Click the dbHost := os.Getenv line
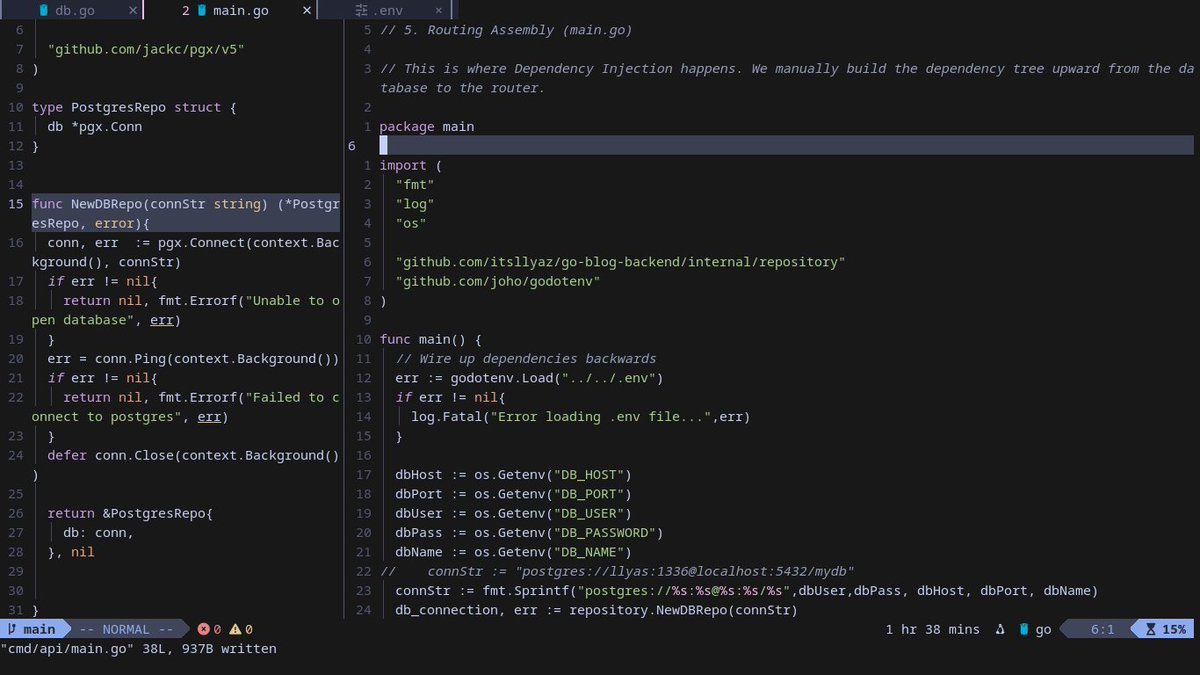The image size is (1200, 675). pyautogui.click(x=513, y=474)
